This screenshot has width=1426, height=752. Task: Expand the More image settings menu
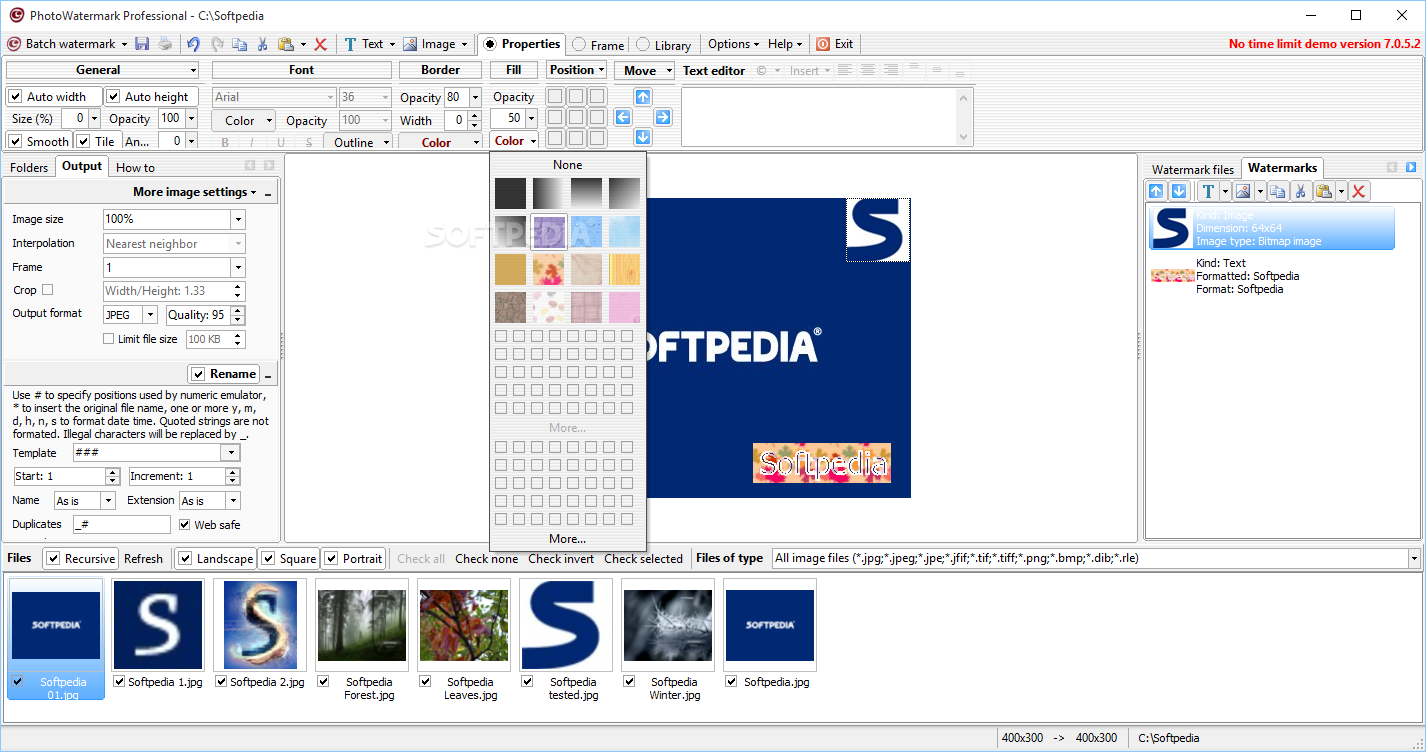tap(195, 192)
